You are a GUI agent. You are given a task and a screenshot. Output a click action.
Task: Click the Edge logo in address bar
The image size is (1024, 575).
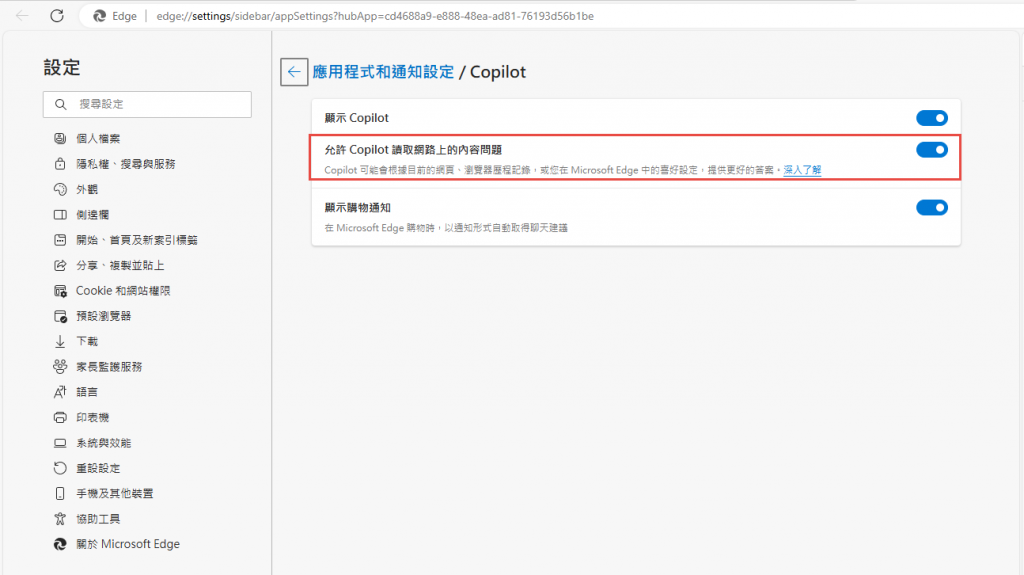[99, 16]
